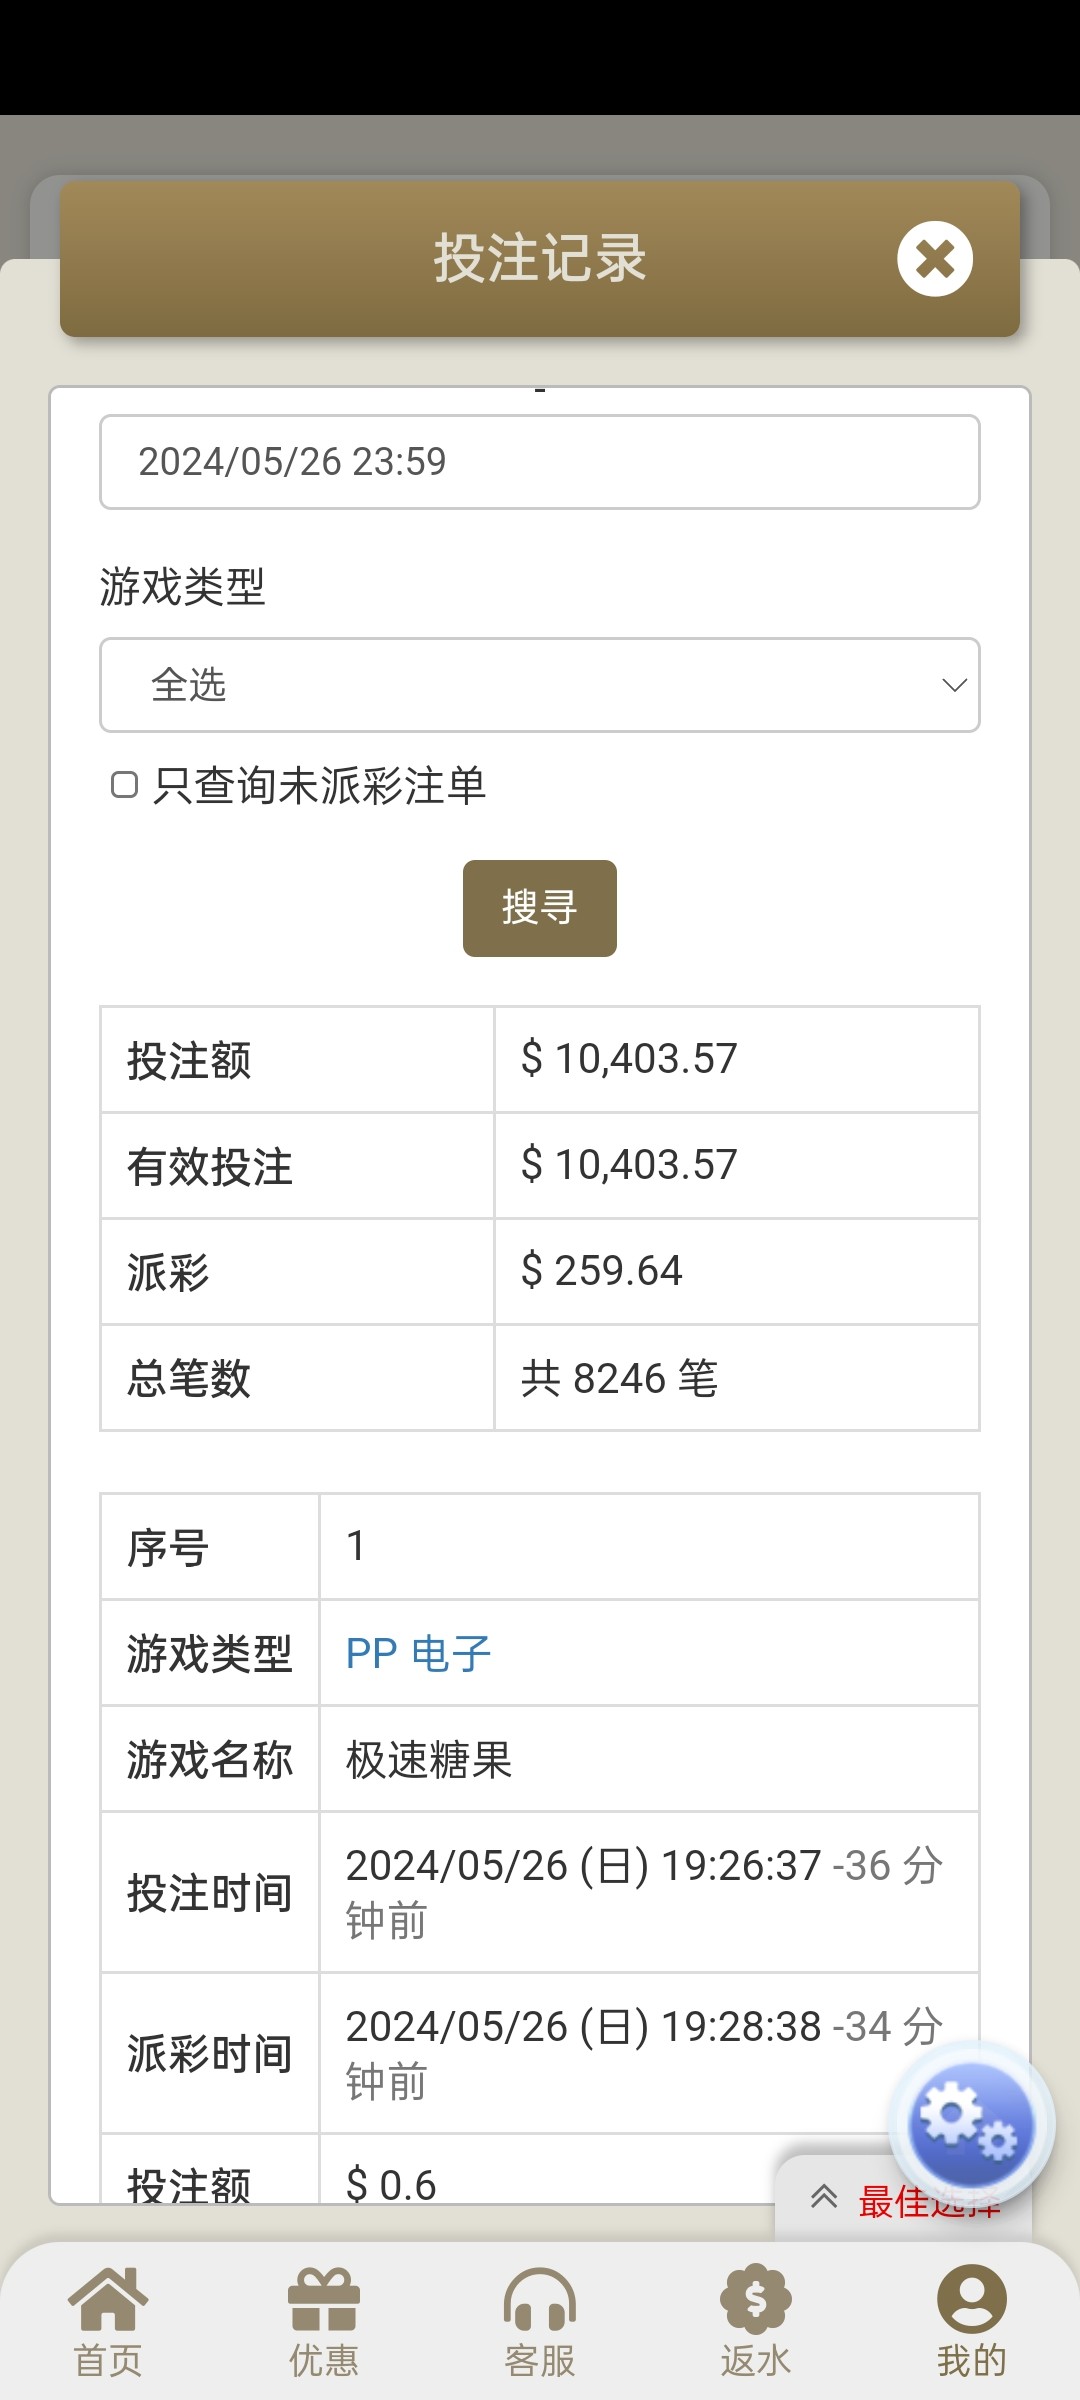1080x2400 pixels.
Task: Open the 优惠 gift icon
Action: 323,2299
